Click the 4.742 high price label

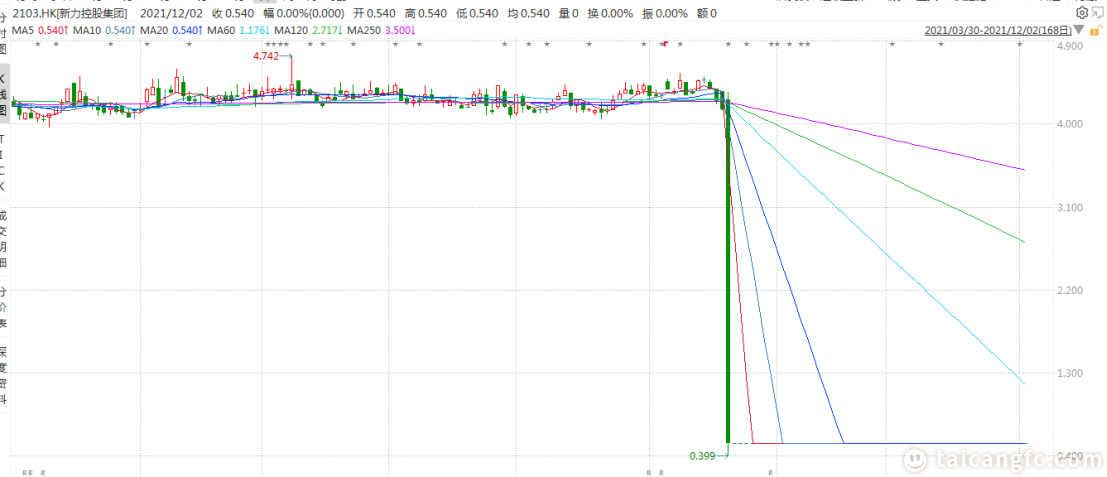pyautogui.click(x=266, y=56)
